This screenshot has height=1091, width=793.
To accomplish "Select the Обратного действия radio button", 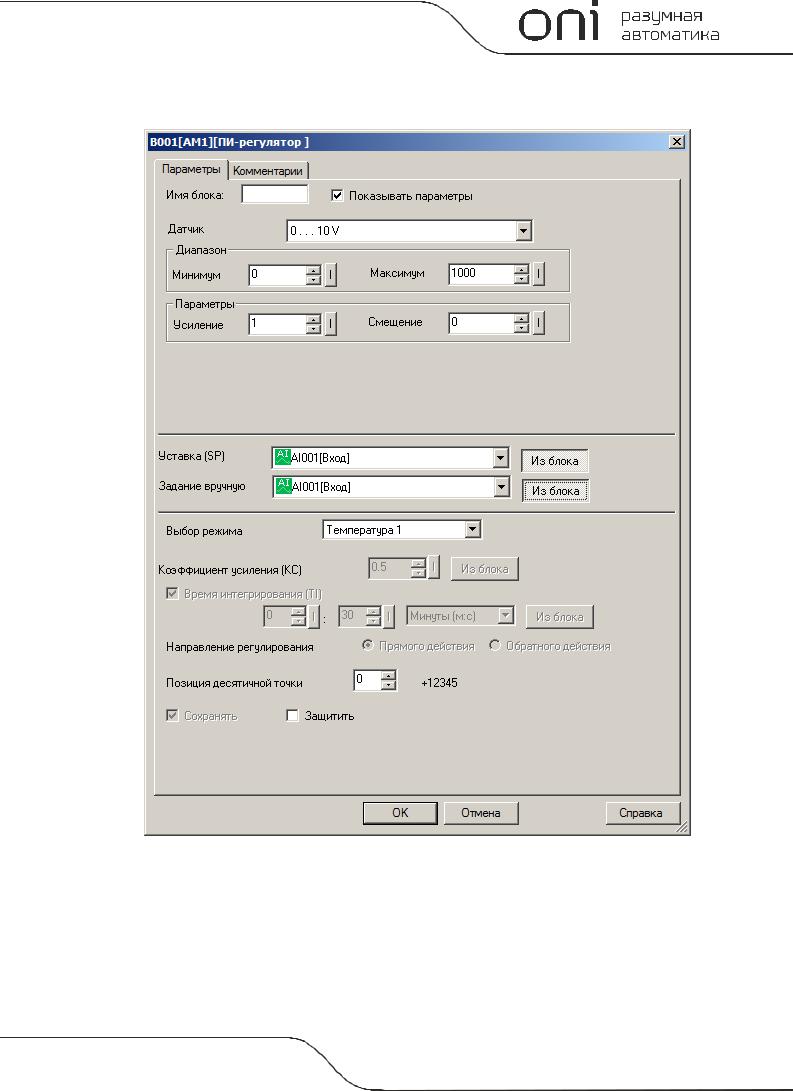I will [495, 646].
